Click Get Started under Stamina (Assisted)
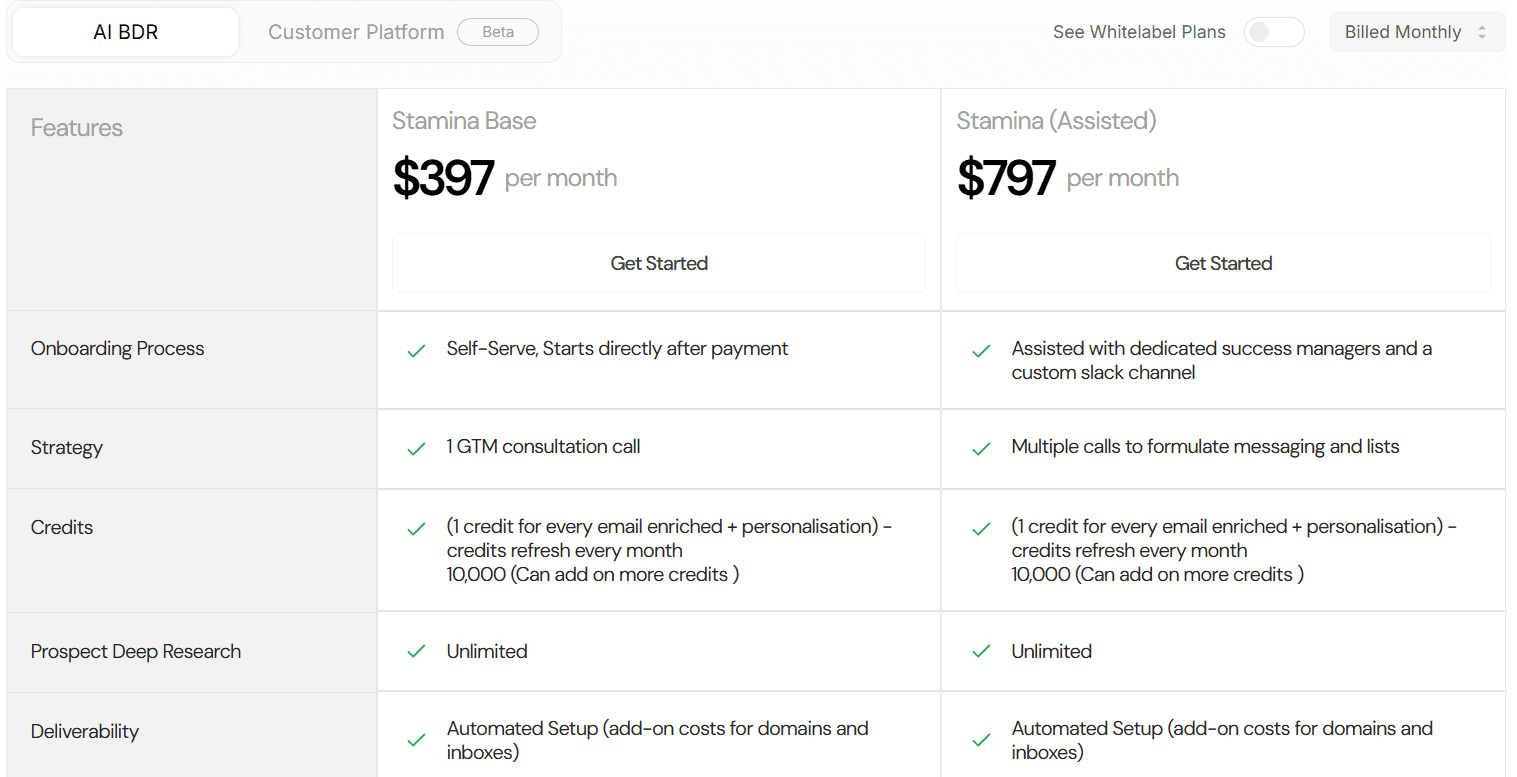1517x777 pixels. [1223, 263]
